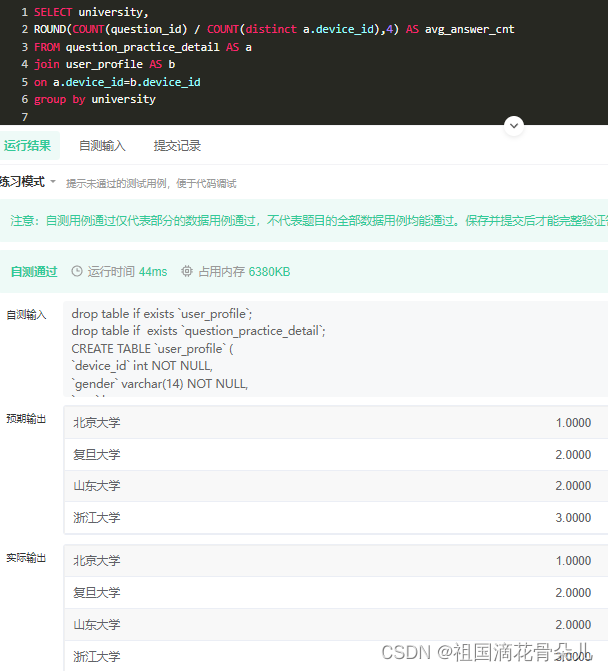Select 北京大学 row in 实际输出
The height and width of the screenshot is (671, 608).
[336, 561]
